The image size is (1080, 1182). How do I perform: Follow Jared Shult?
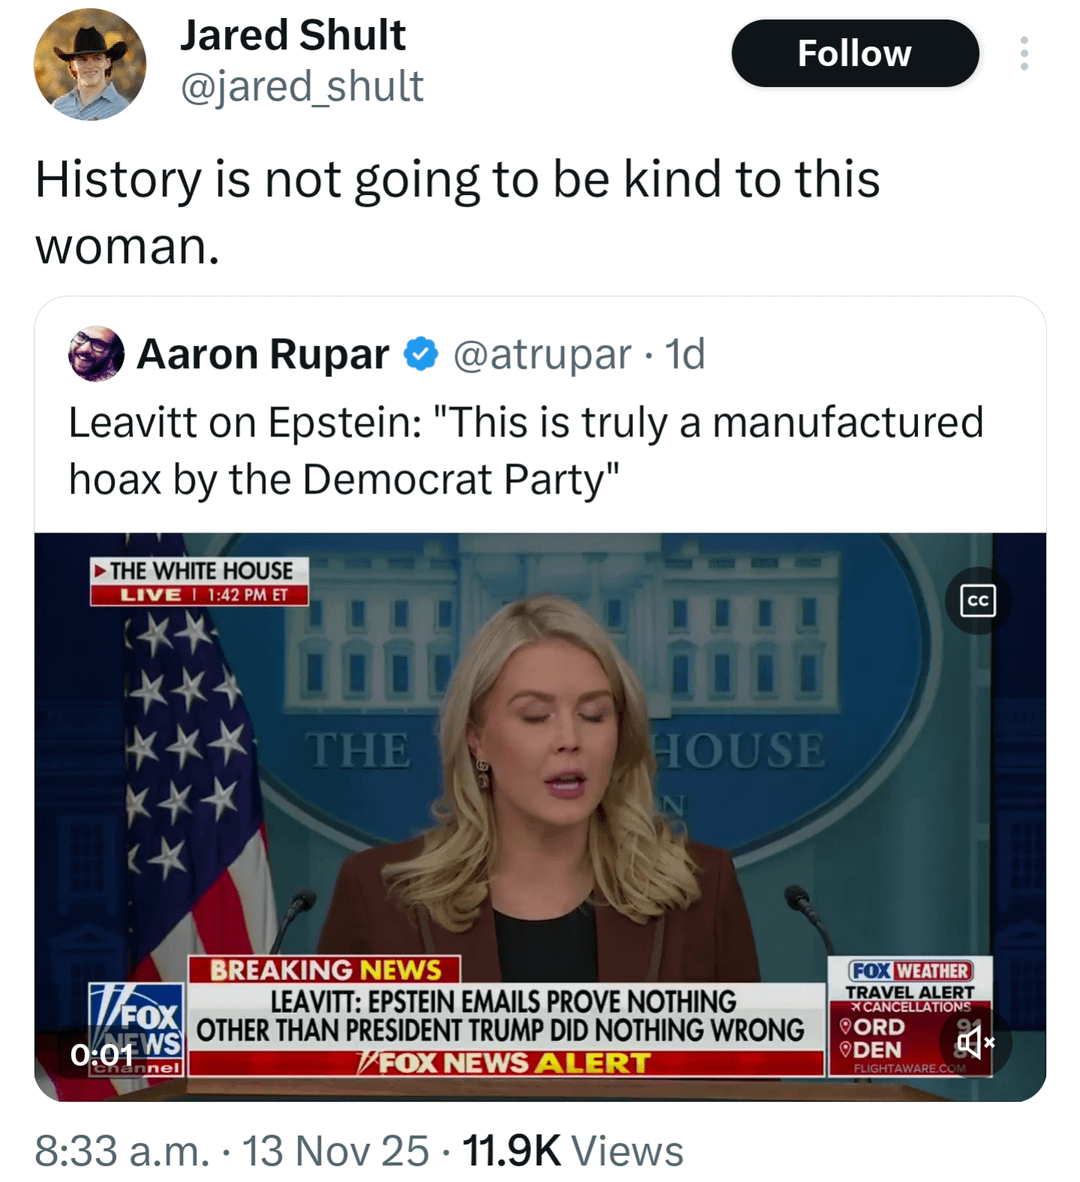click(854, 54)
